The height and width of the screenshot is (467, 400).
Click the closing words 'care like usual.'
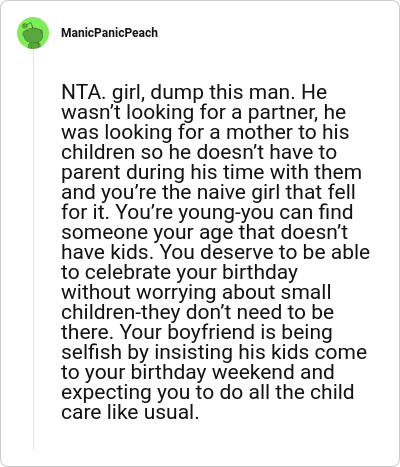pos(130,412)
